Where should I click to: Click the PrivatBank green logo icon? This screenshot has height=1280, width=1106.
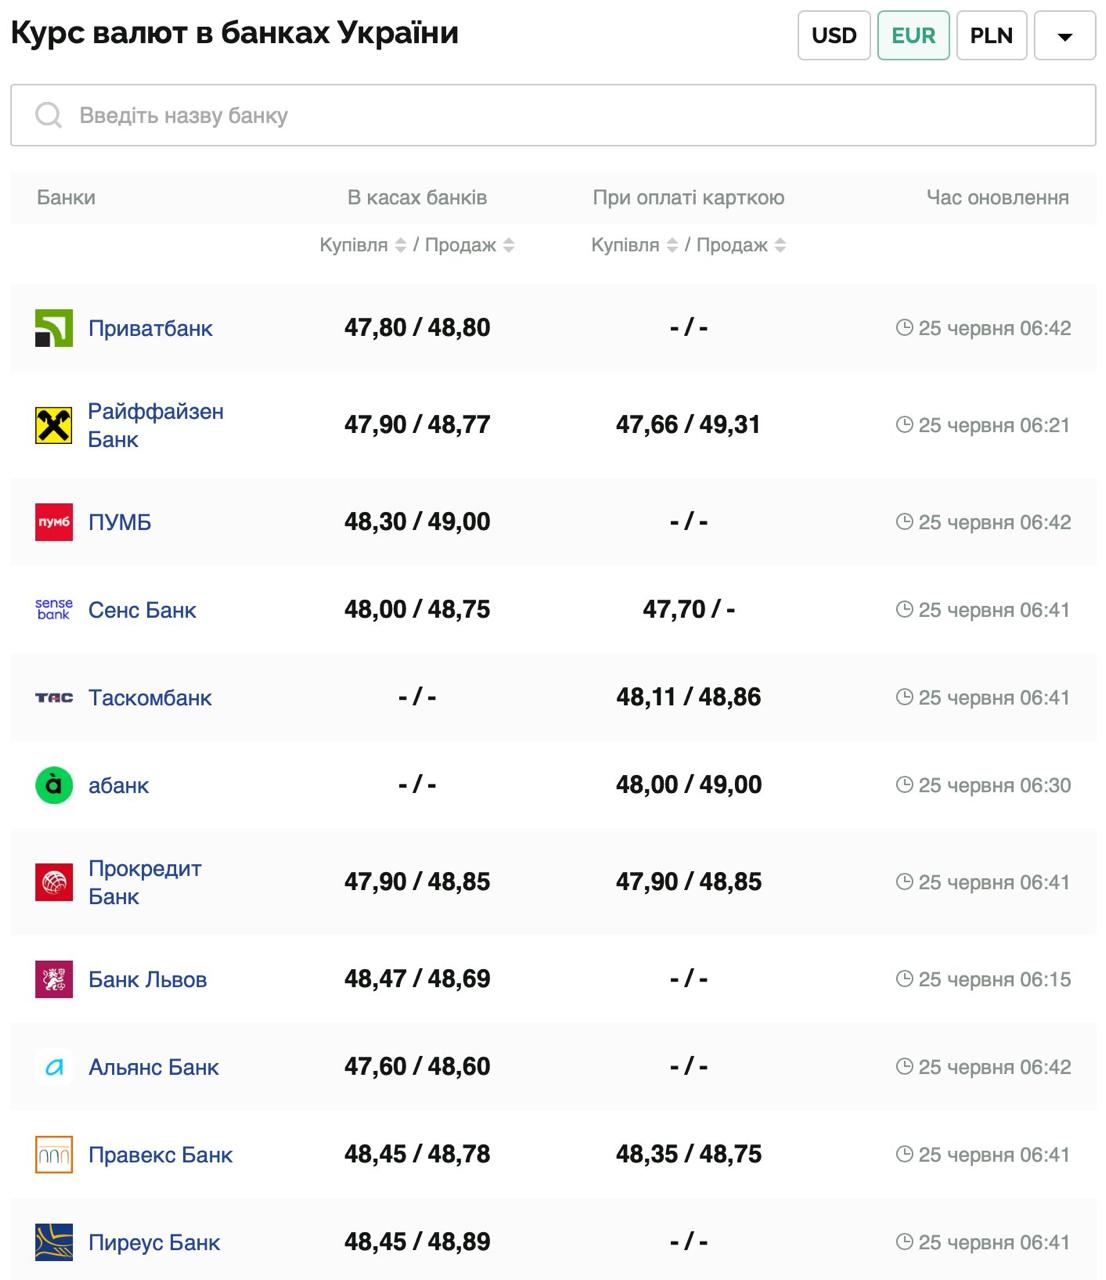[x=54, y=328]
